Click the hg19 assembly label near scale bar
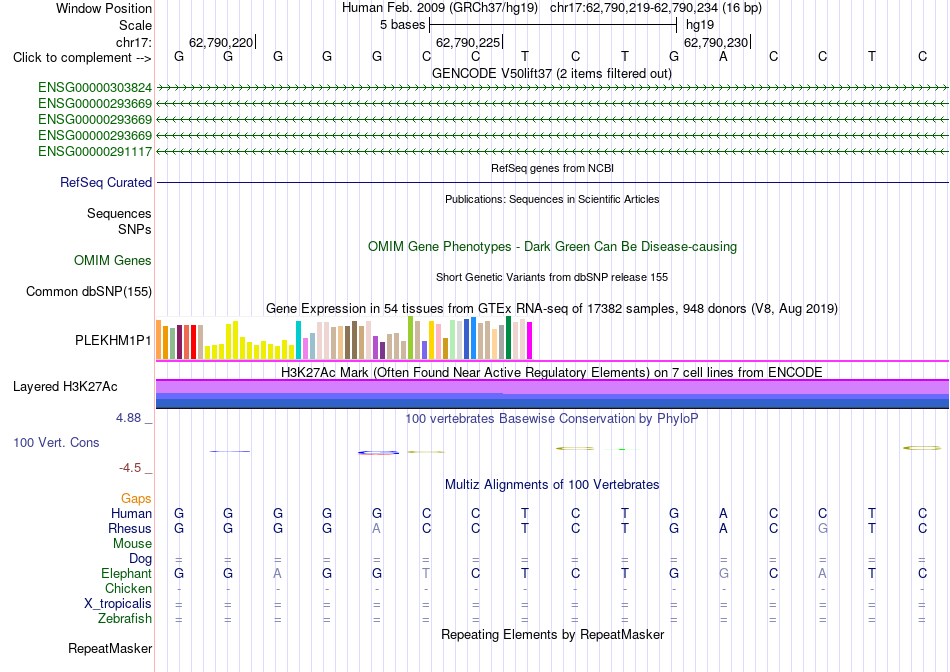Screen dimensions: 950x672 click(x=700, y=25)
